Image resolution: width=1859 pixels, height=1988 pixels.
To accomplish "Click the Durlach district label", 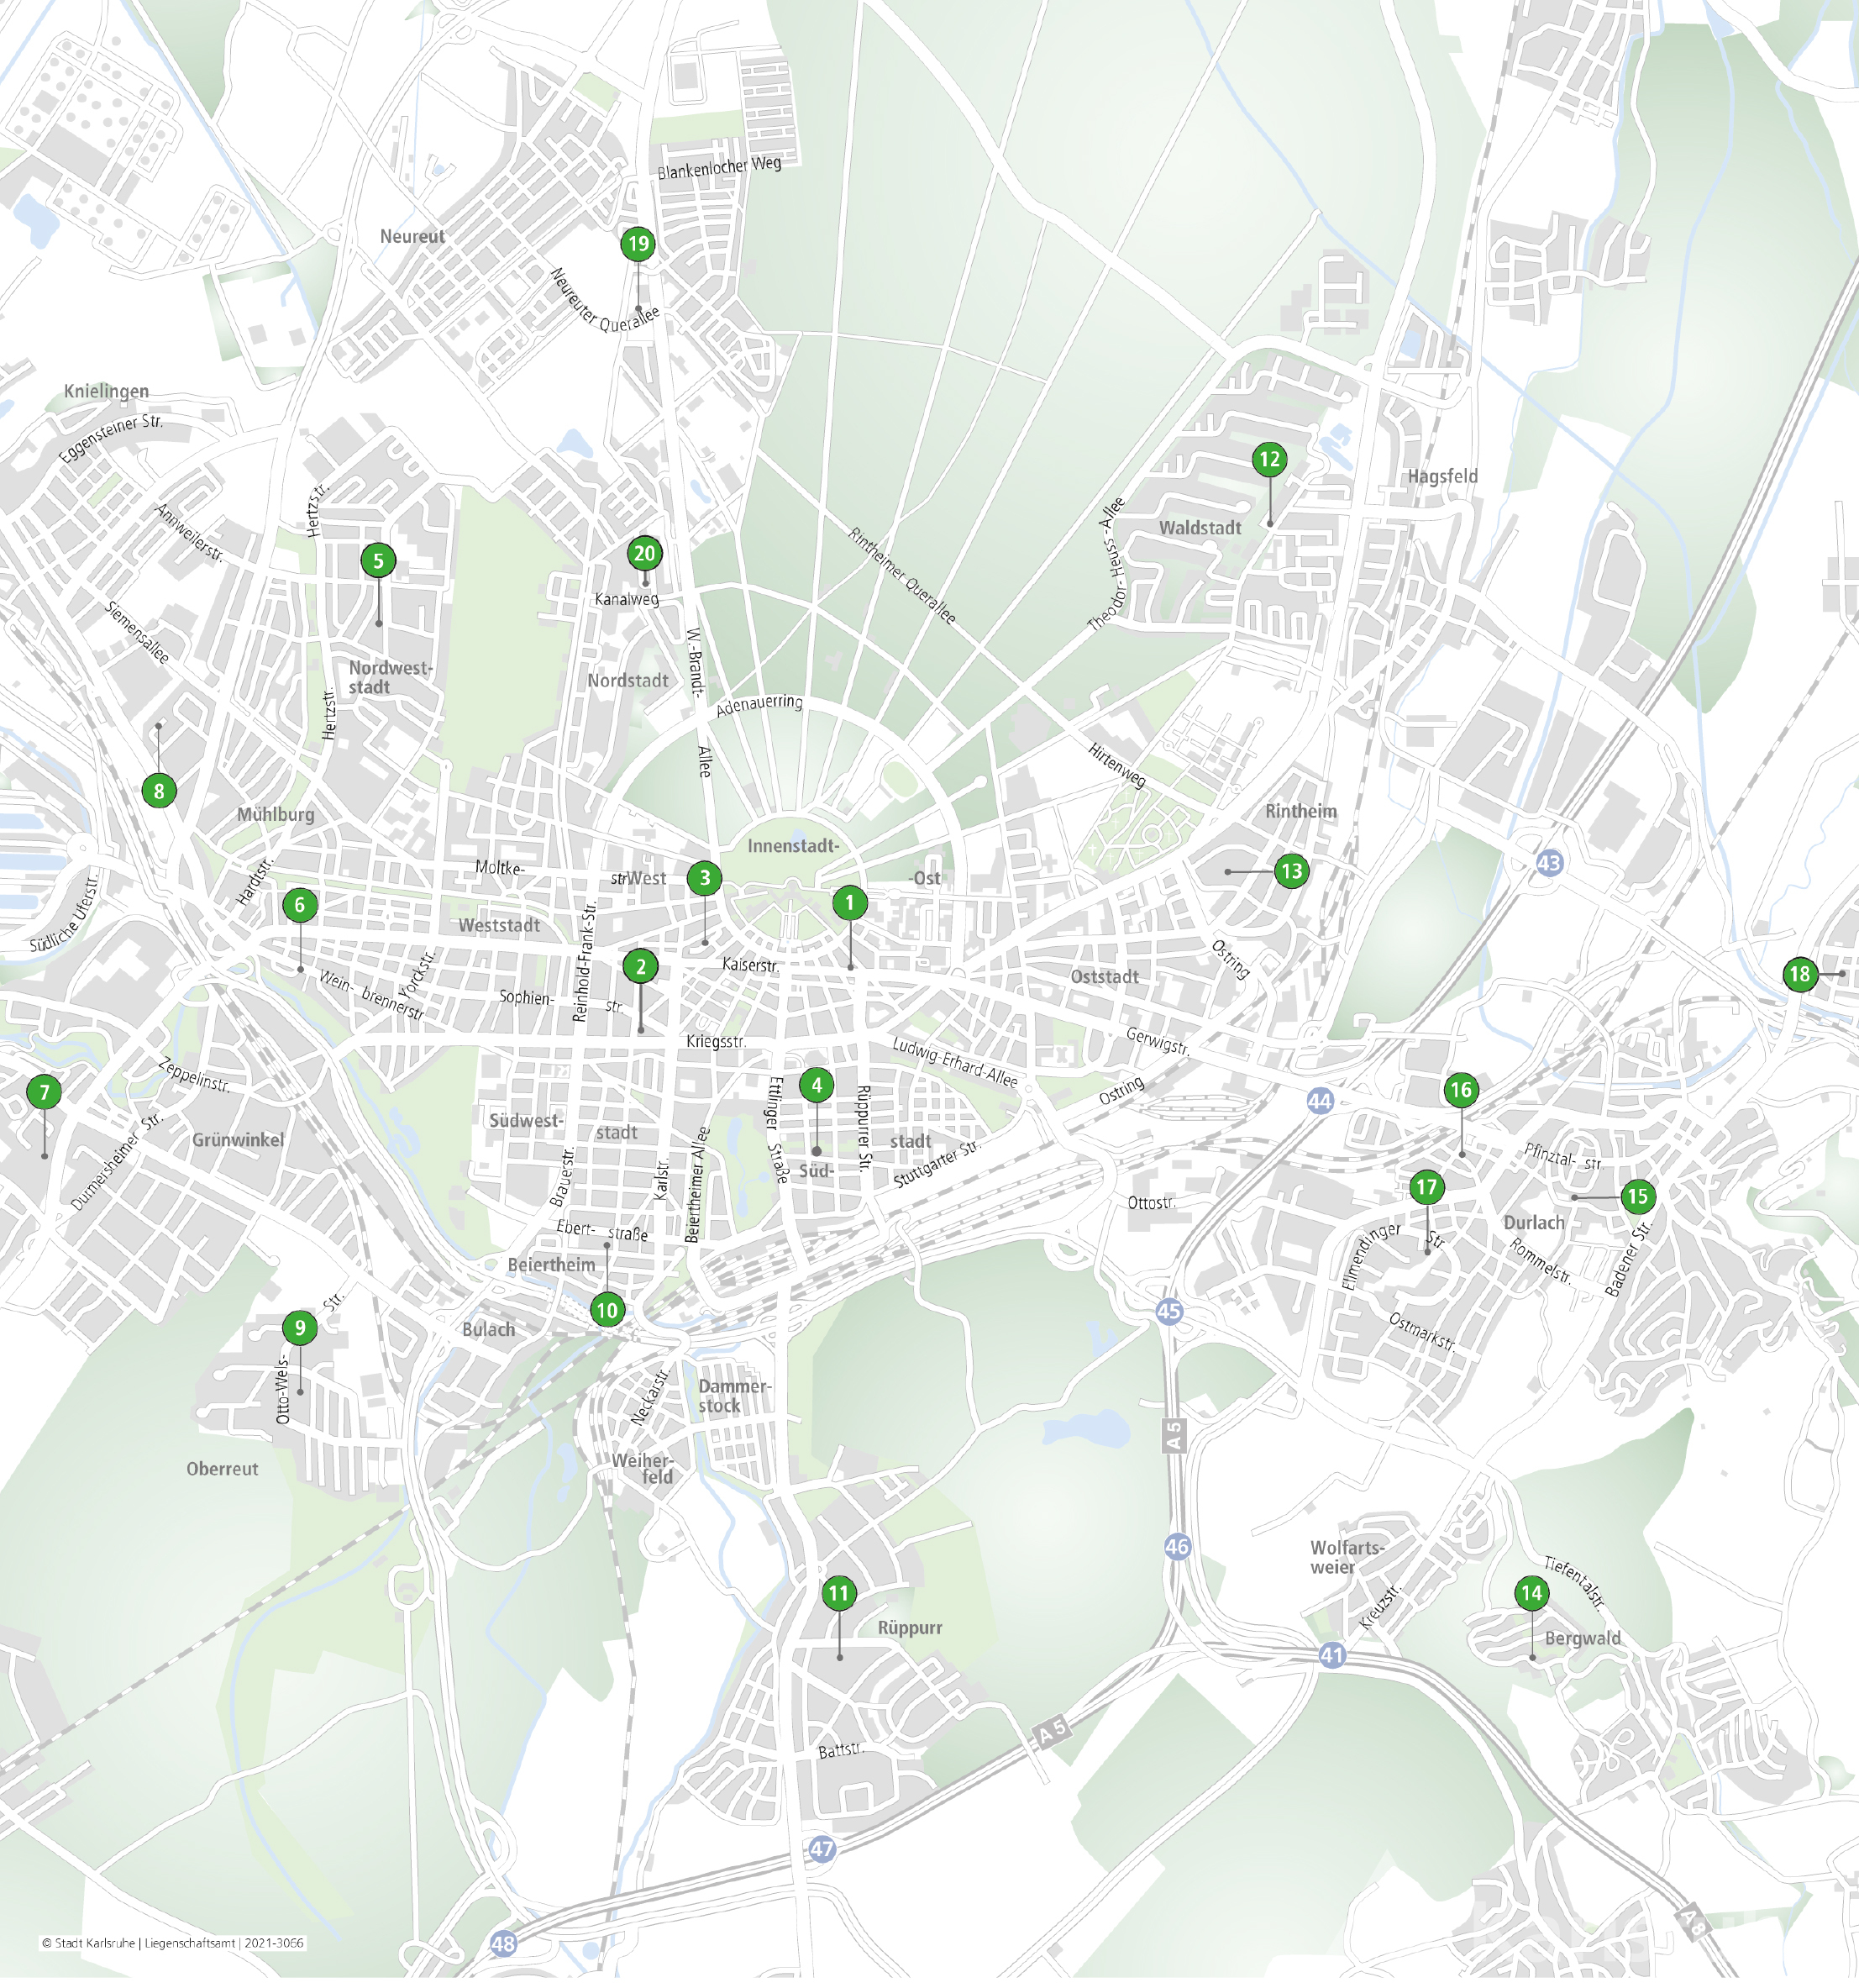I will 1533,1223.
